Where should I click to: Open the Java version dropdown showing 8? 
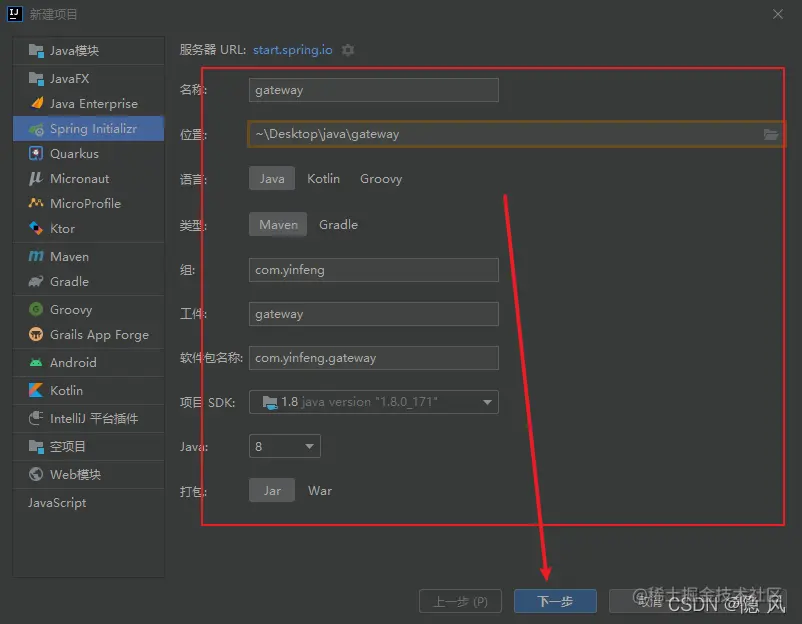[284, 446]
